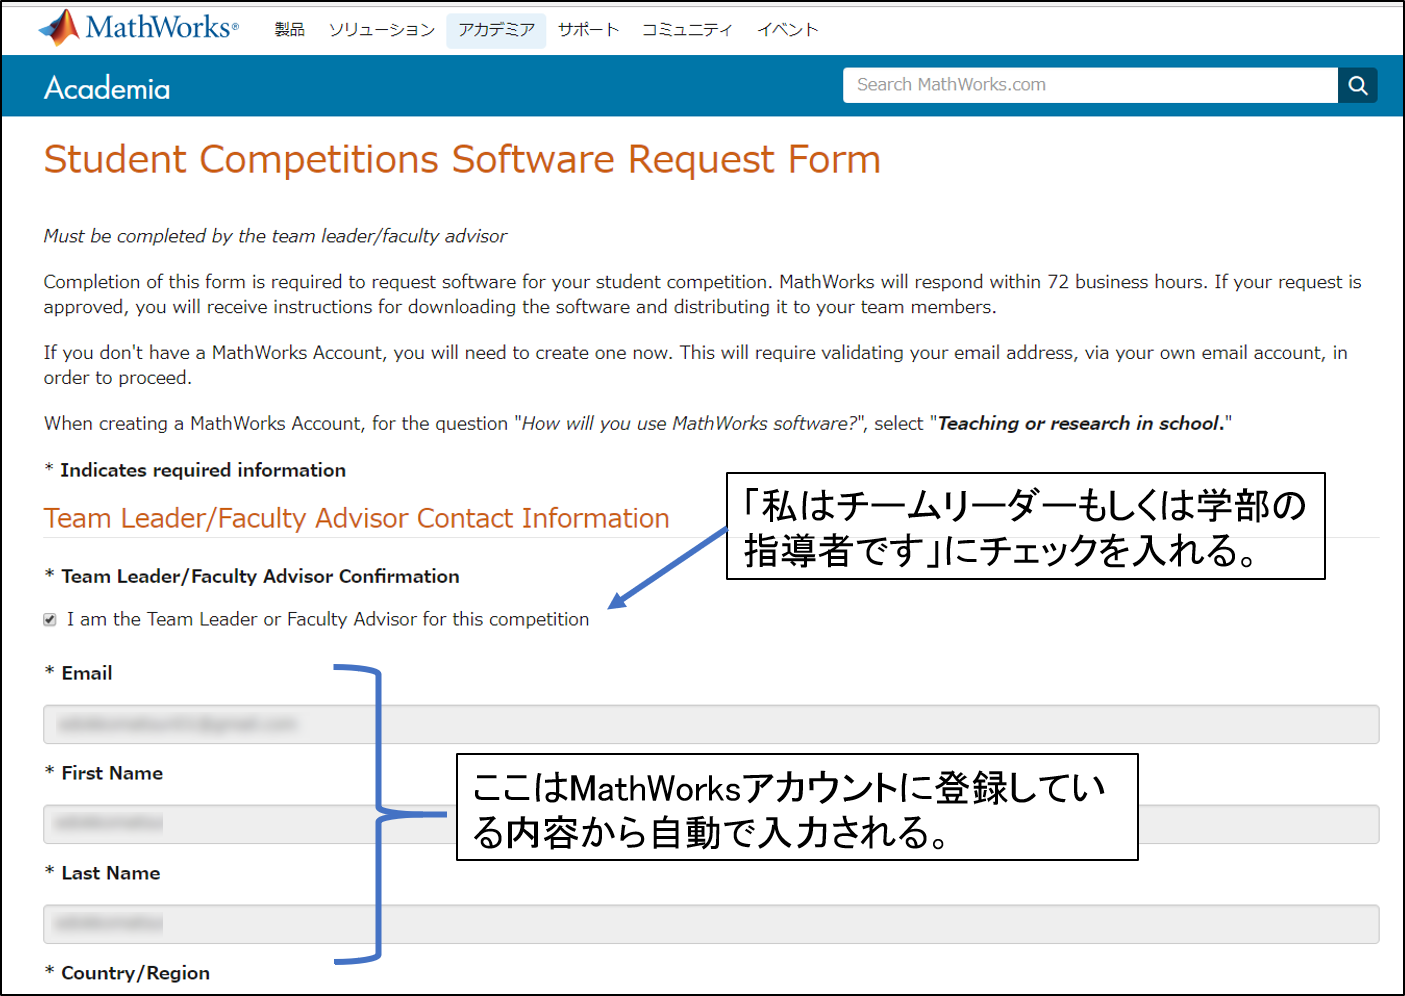
Task: Open the 製品 menu
Action: (x=290, y=30)
